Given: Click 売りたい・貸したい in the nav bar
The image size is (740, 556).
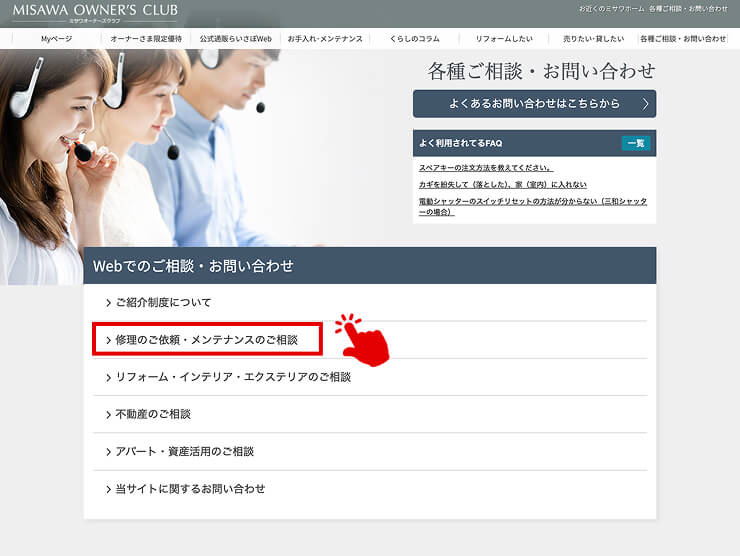Looking at the screenshot, I should point(592,38).
